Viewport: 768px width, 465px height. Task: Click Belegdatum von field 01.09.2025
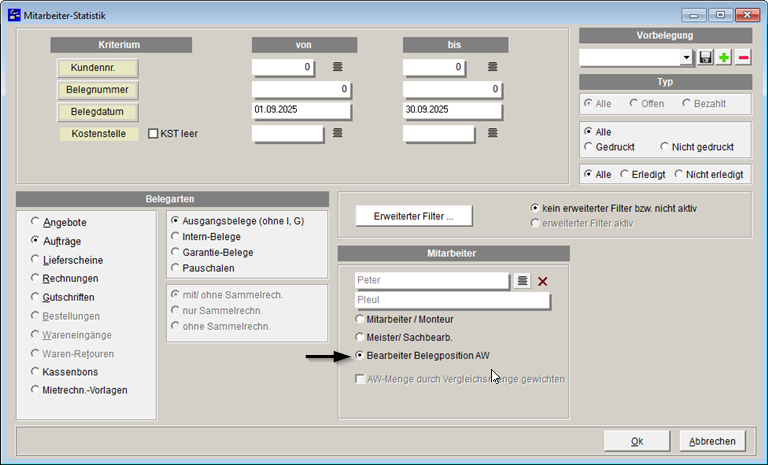[301, 110]
